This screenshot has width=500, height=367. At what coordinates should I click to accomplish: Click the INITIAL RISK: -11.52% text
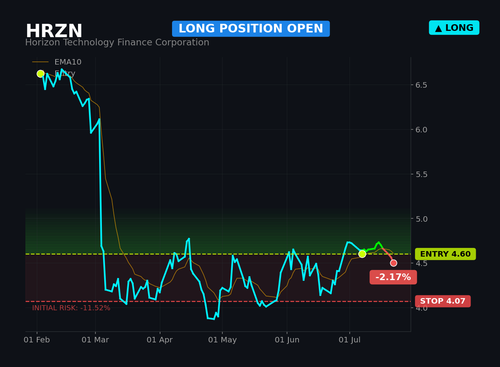coord(71,308)
